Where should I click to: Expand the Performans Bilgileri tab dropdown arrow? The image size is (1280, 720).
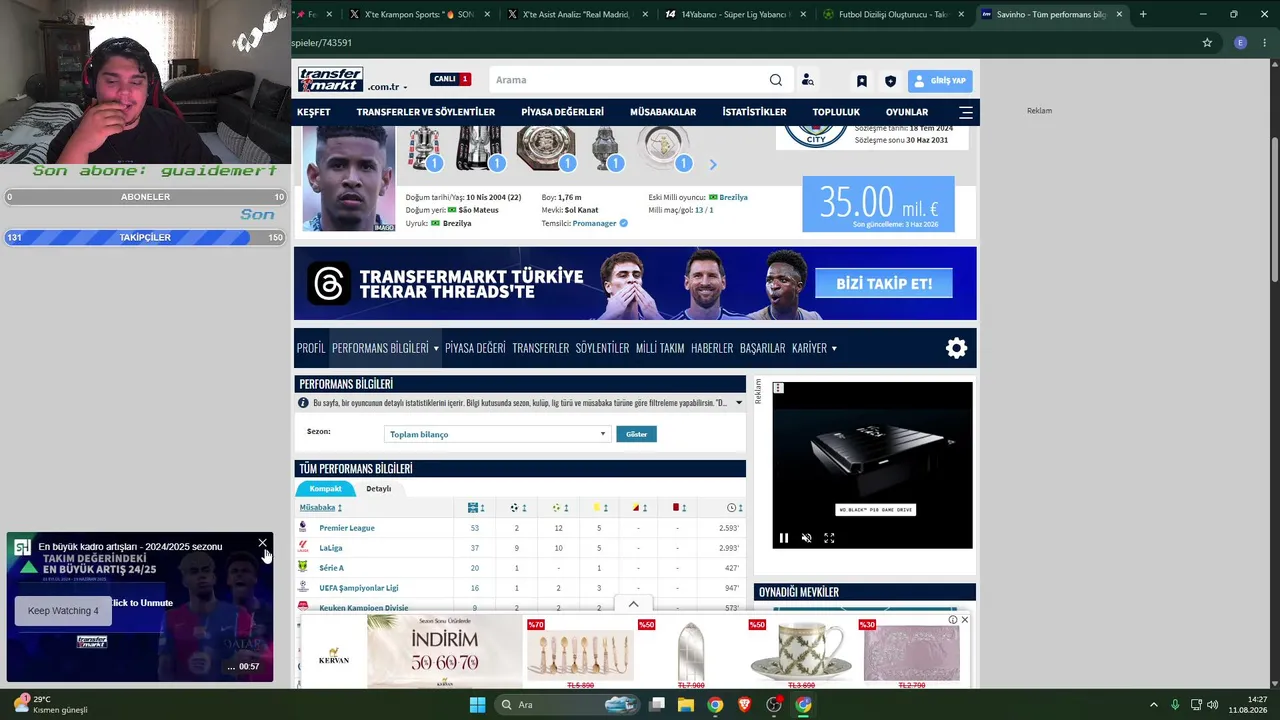(x=436, y=348)
